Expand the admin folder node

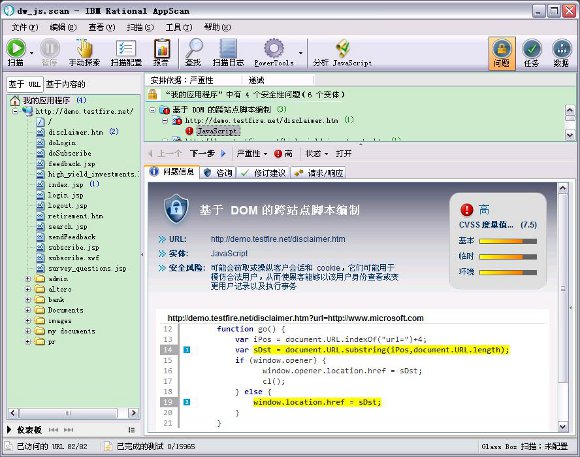click(28, 279)
